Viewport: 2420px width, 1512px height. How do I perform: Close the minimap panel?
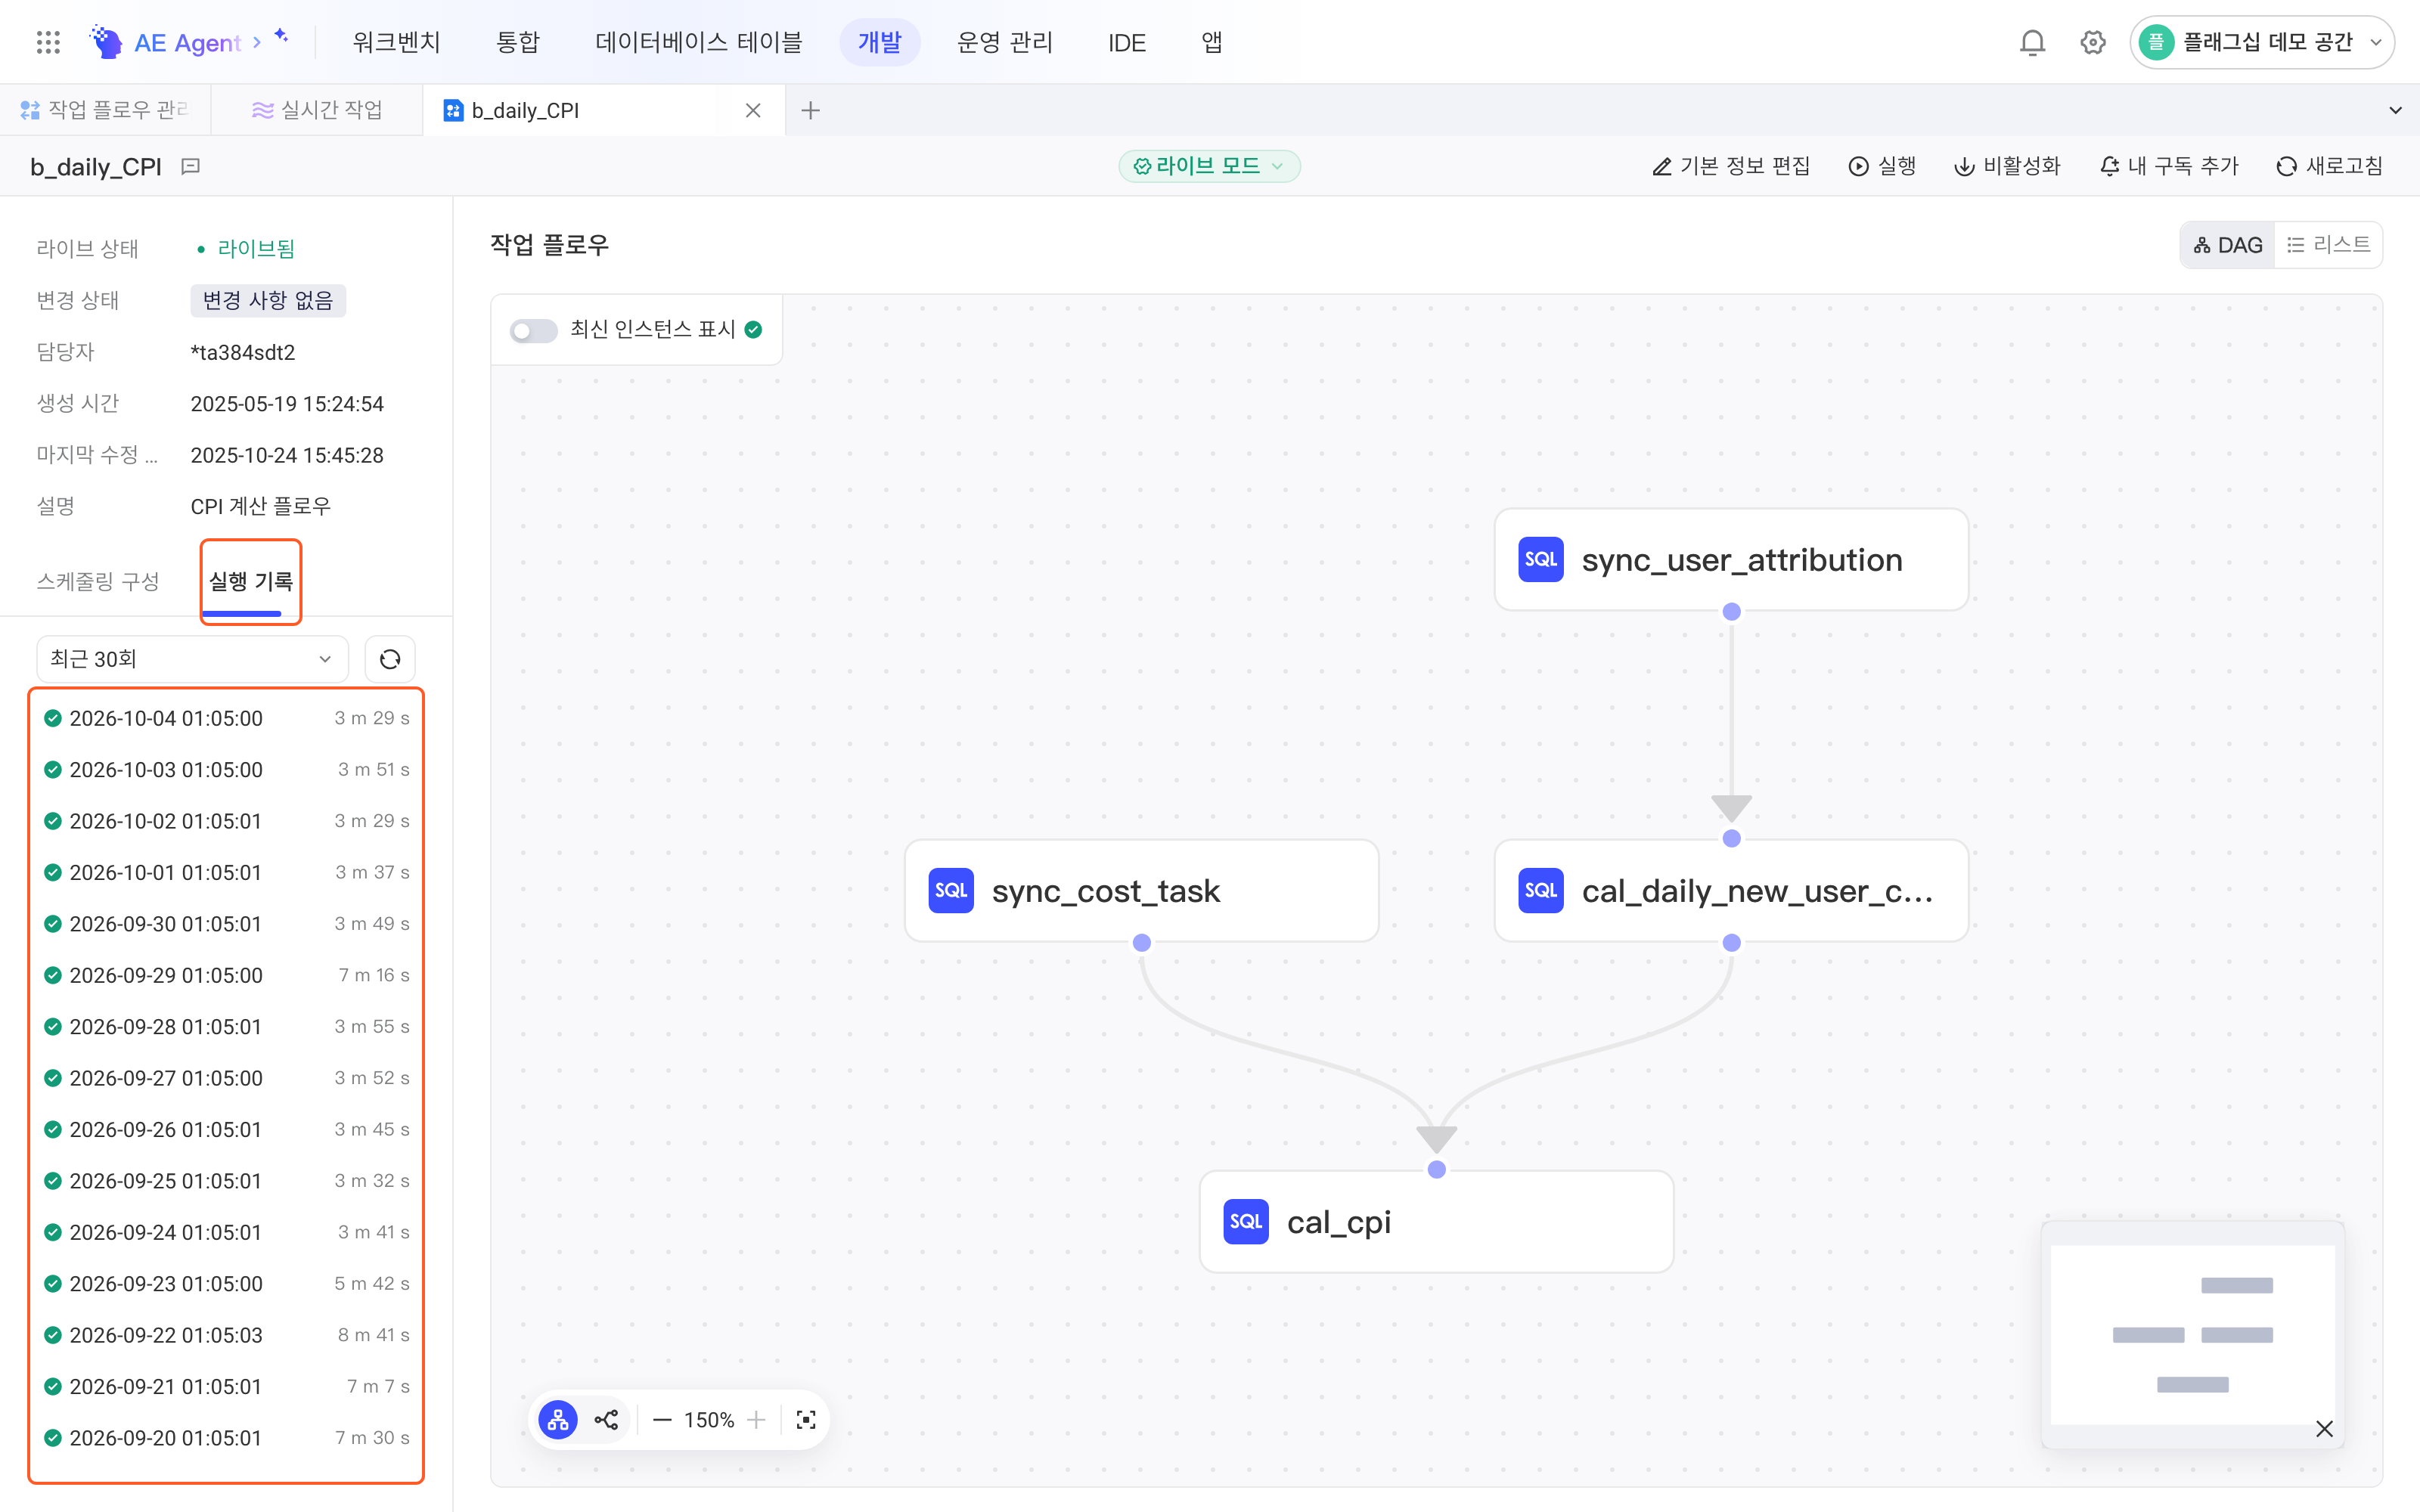2324,1429
